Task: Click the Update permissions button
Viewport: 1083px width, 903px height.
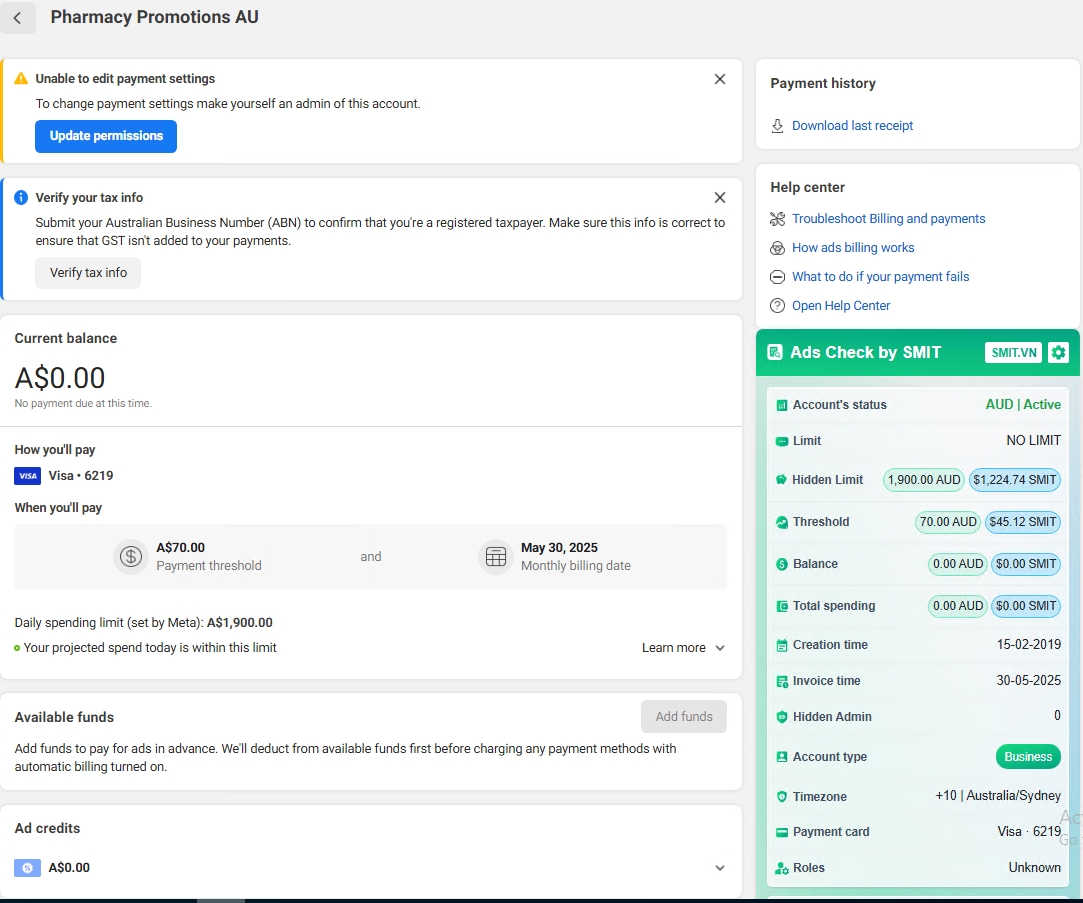Action: tap(106, 136)
